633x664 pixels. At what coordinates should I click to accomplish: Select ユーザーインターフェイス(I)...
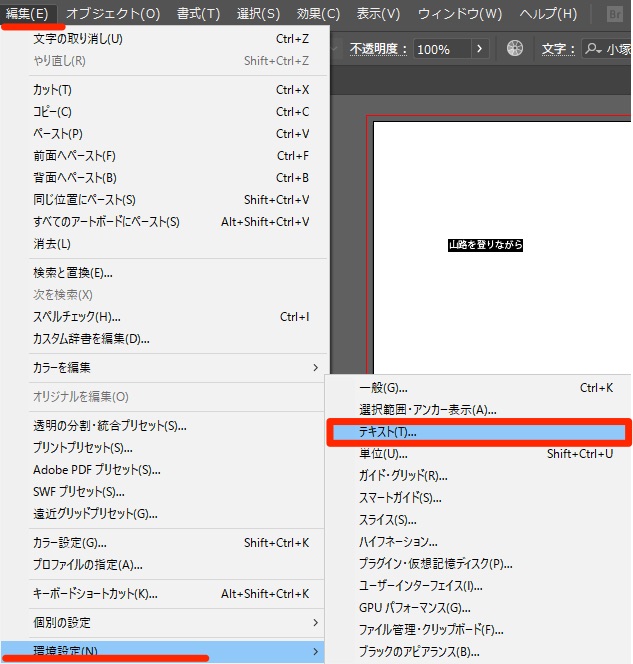(478, 586)
